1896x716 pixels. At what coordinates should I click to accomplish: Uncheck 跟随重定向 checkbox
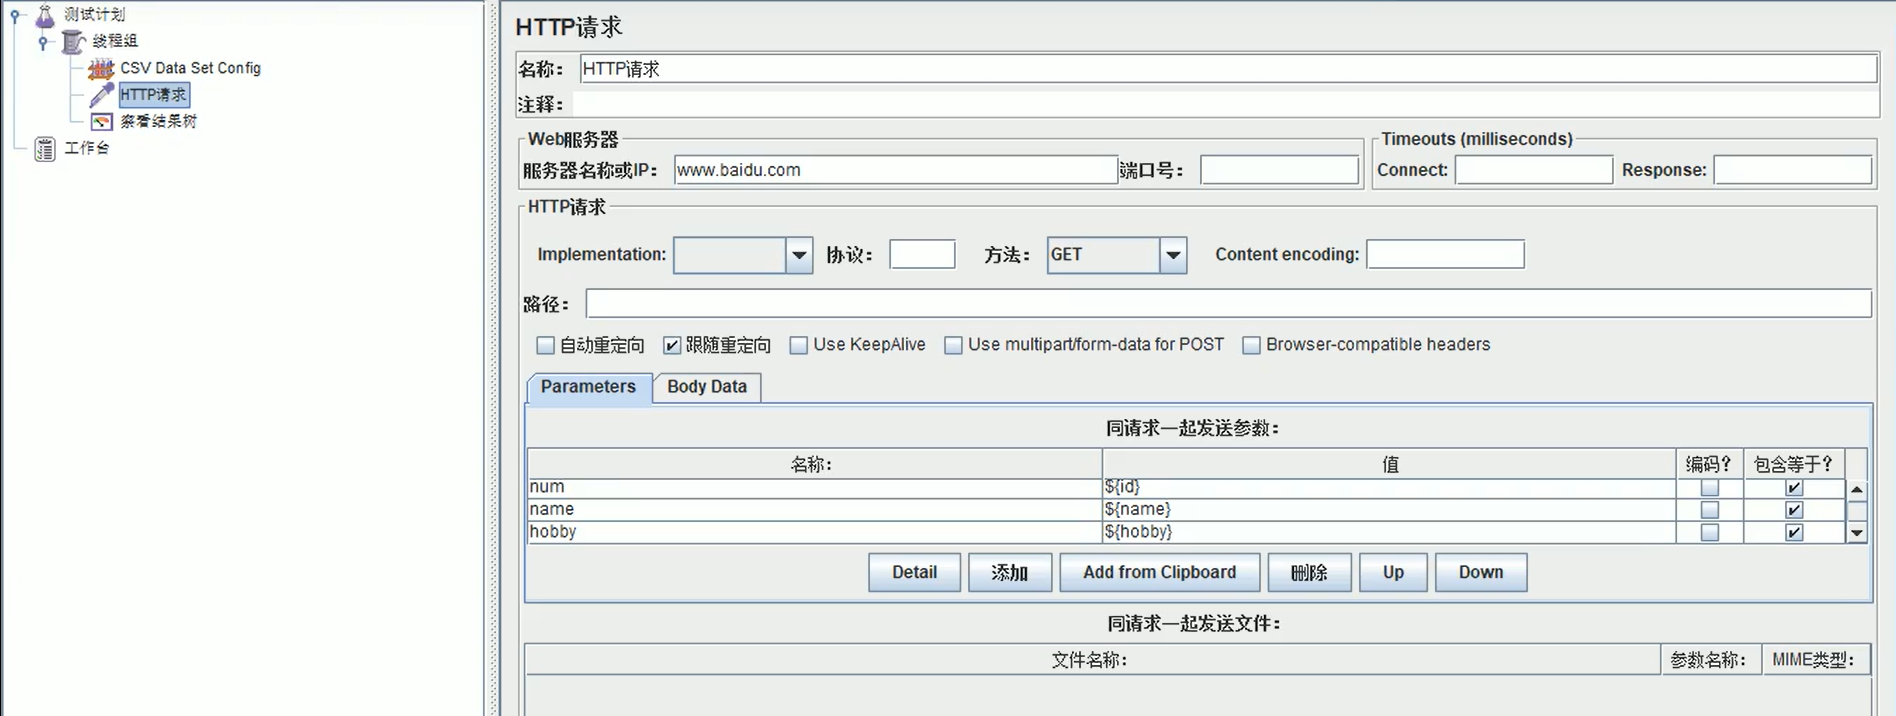(x=672, y=345)
